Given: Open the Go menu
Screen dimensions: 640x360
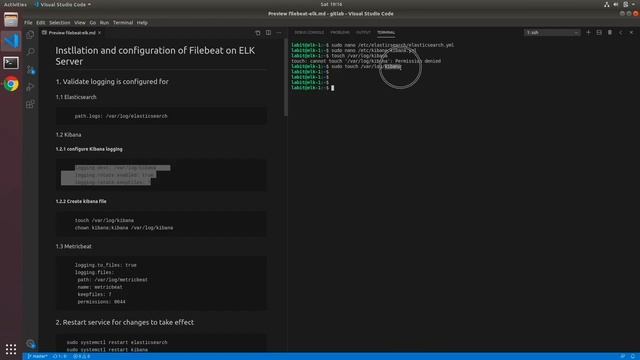Looking at the screenshot, I should pos(93,23).
